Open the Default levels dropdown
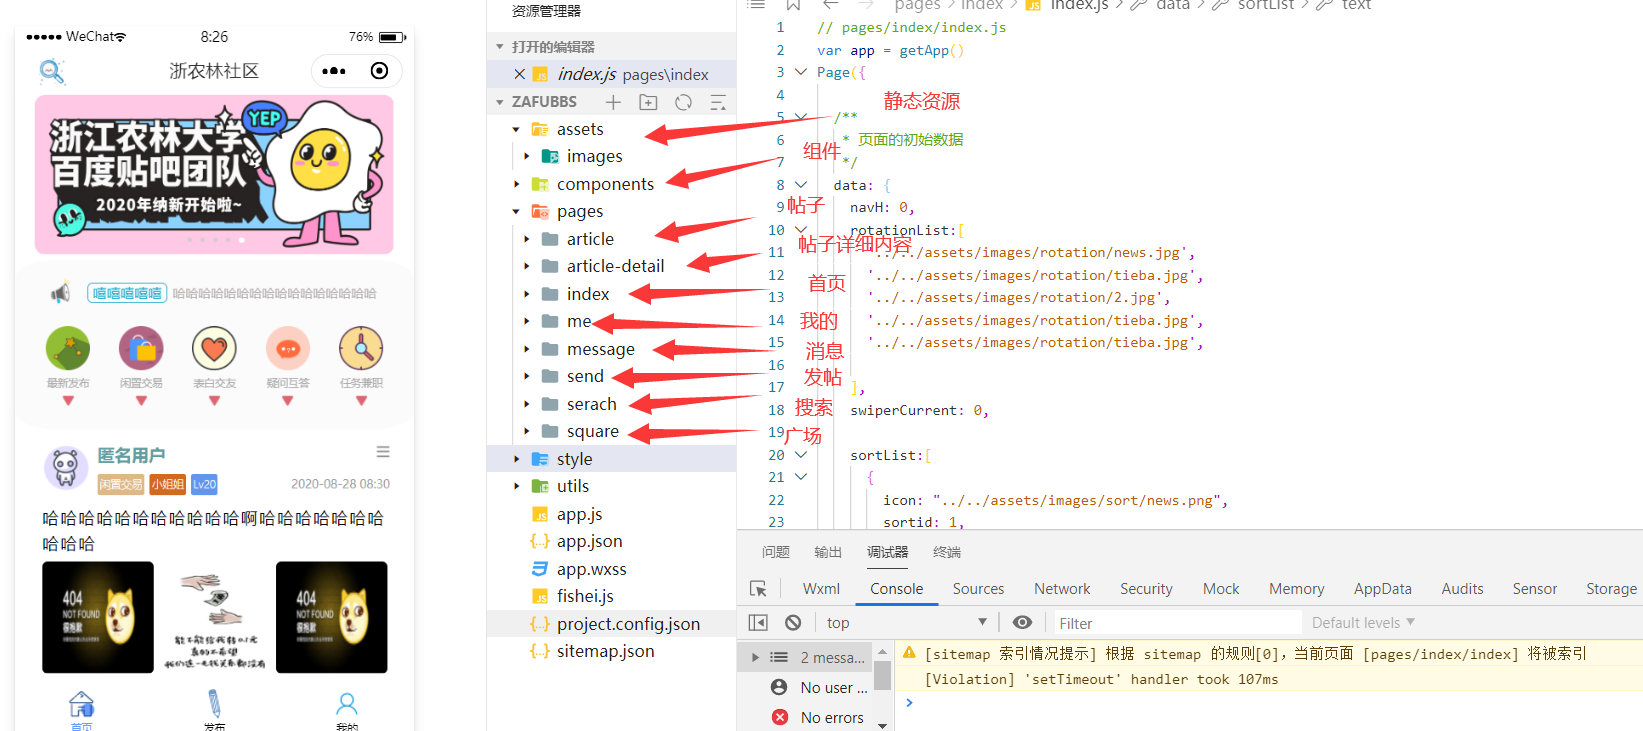 click(1363, 622)
